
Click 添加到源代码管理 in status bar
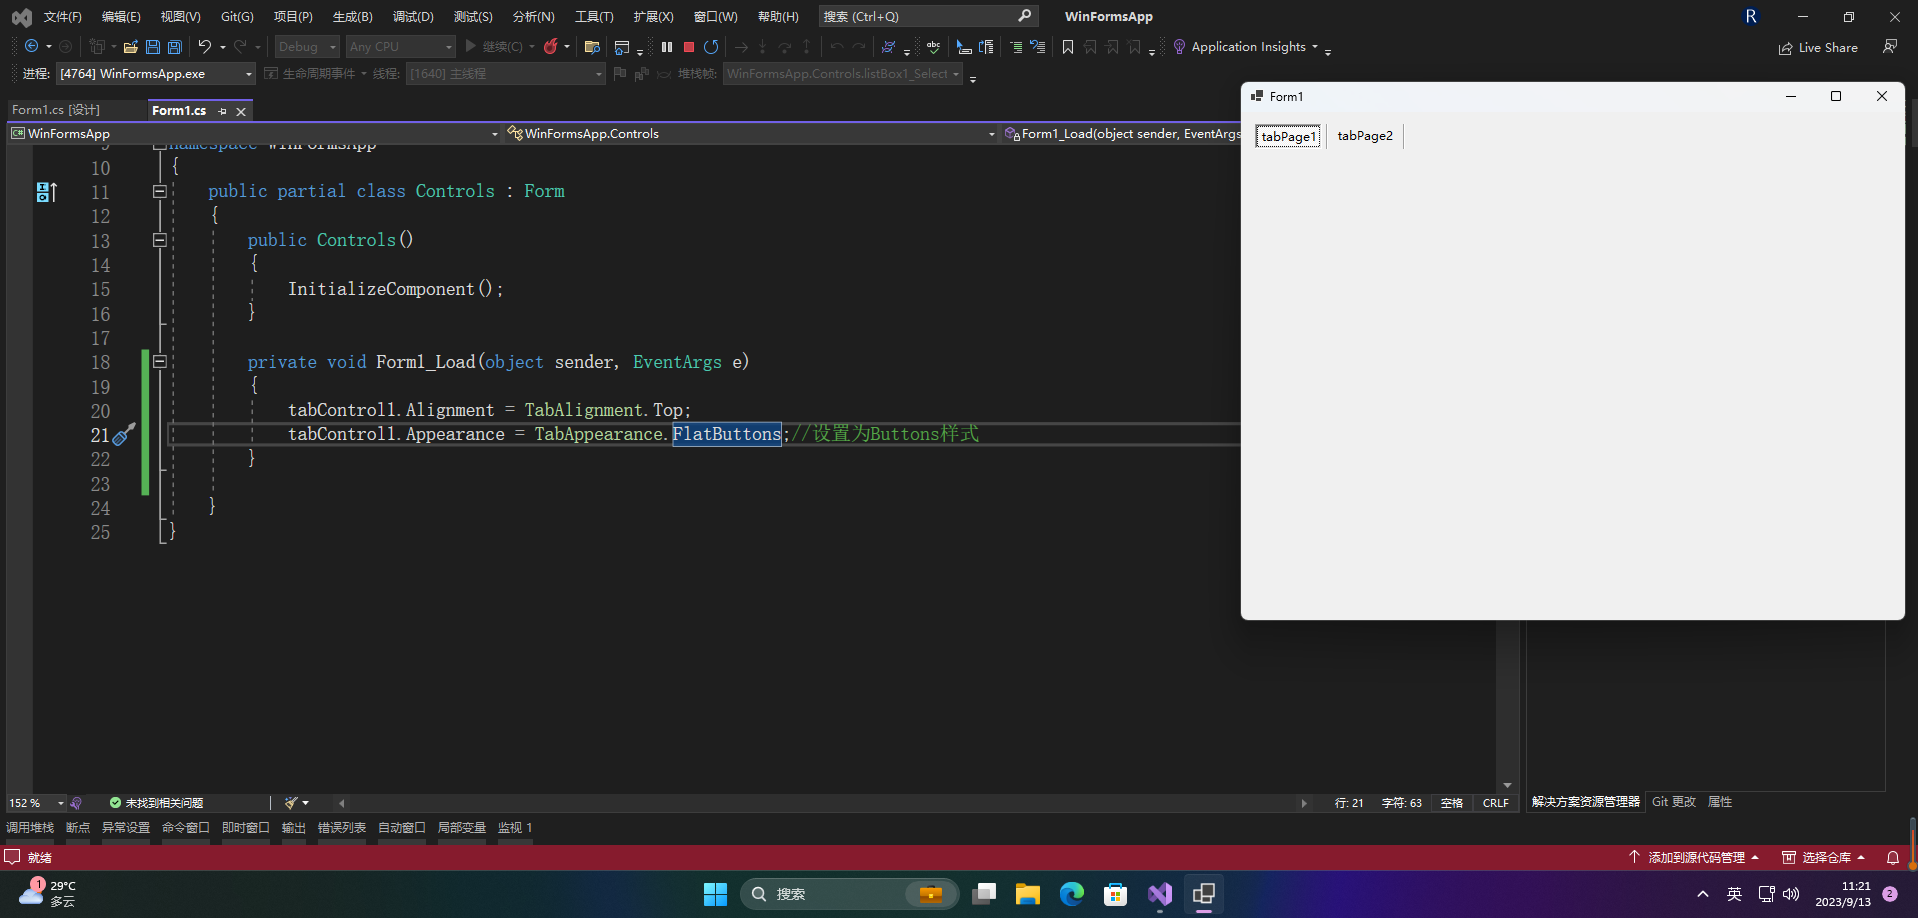(x=1694, y=858)
